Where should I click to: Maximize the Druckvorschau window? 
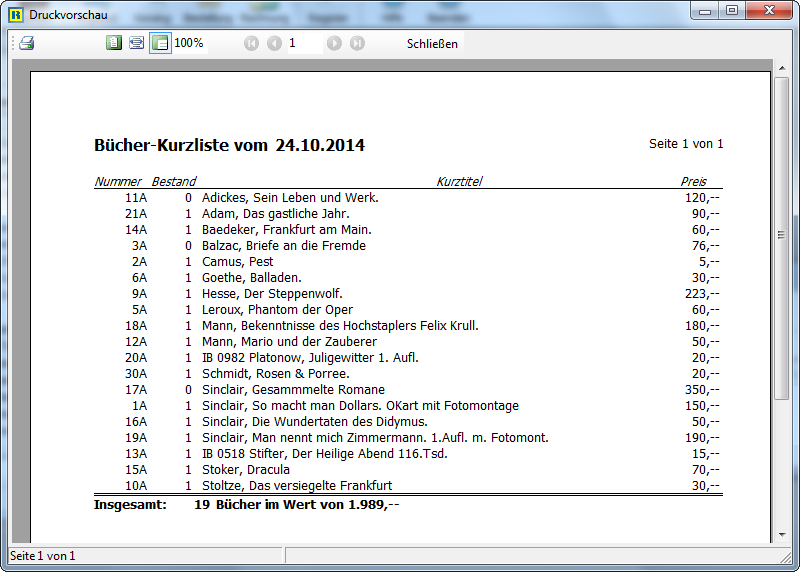coord(732,11)
